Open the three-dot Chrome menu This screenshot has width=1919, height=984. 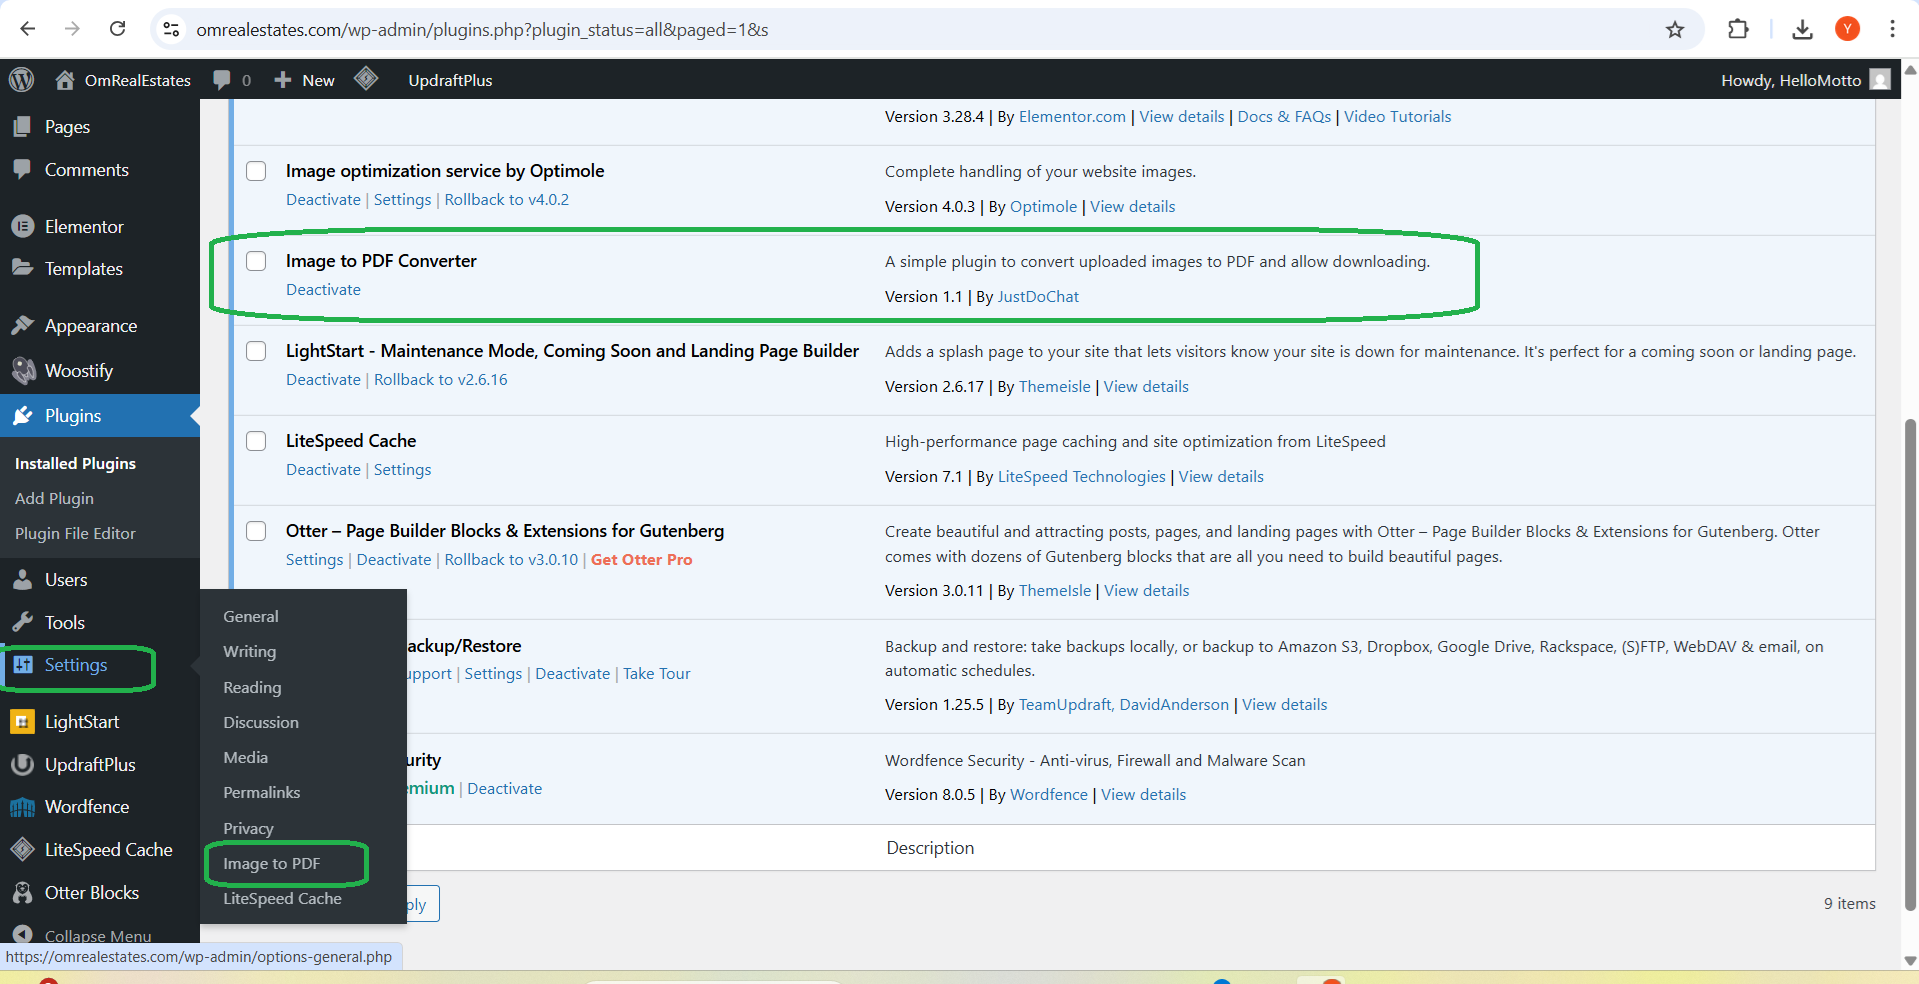coord(1892,29)
